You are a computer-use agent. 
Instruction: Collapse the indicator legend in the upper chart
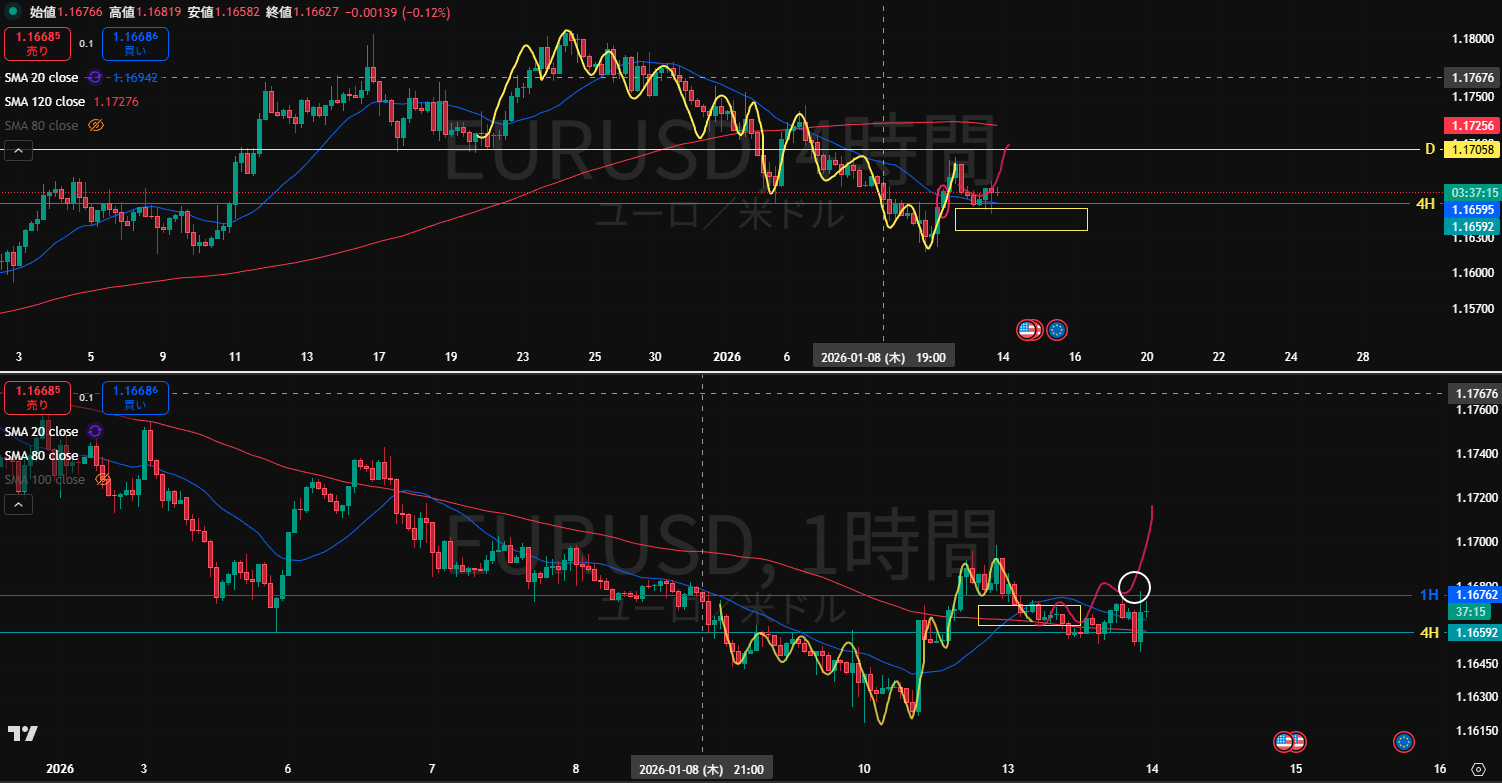pos(18,151)
